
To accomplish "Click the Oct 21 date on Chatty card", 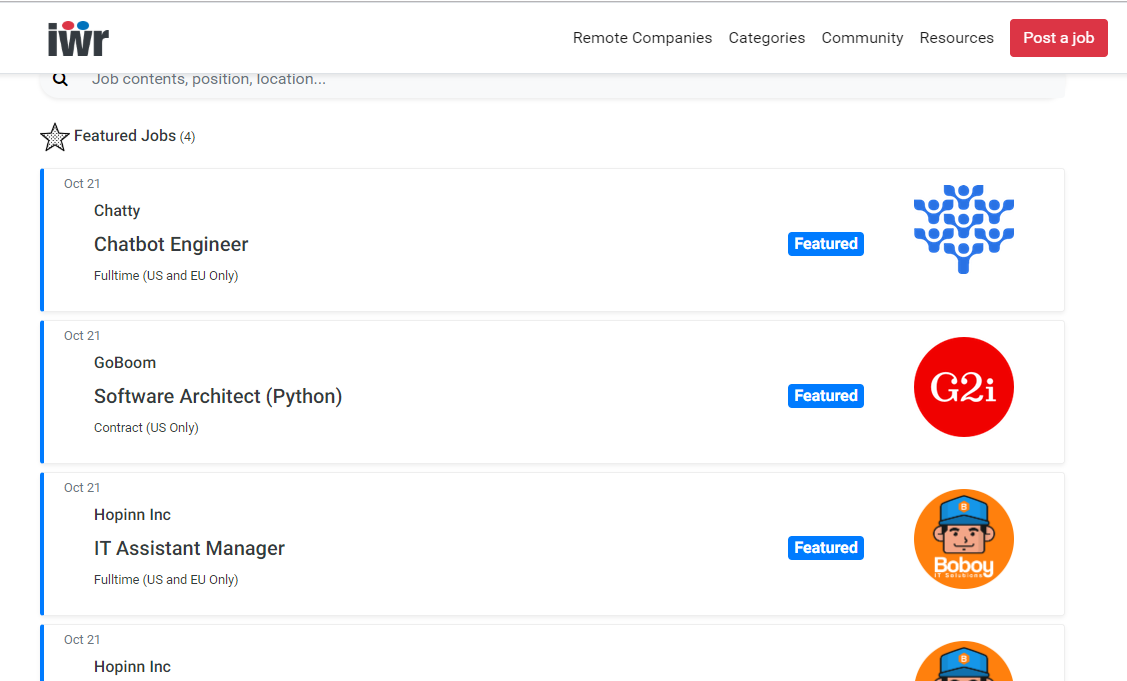I will 82,184.
